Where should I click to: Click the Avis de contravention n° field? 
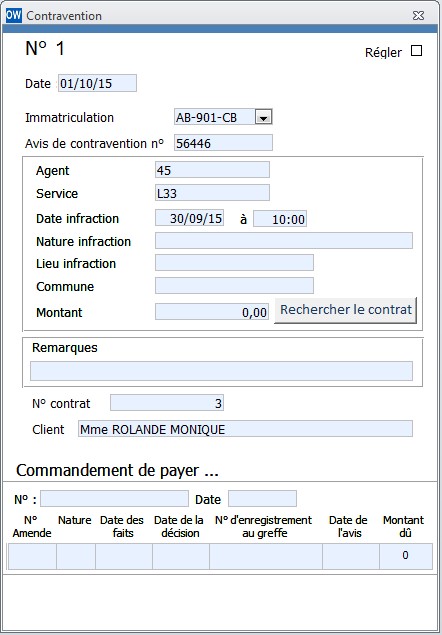coord(223,143)
